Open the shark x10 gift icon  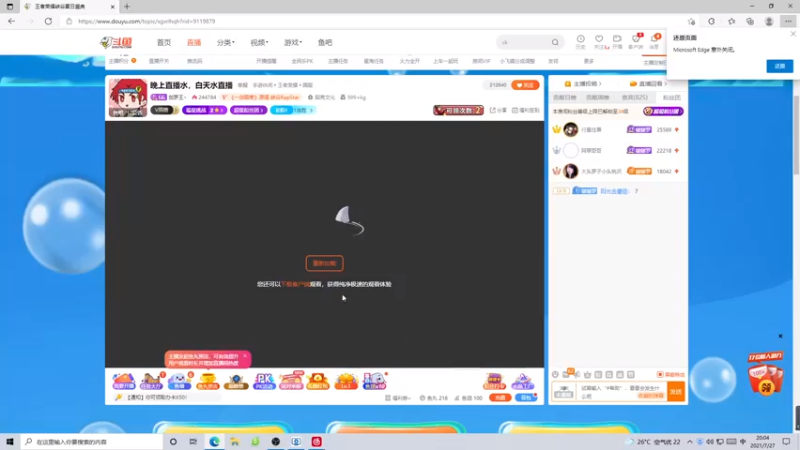coord(374,381)
